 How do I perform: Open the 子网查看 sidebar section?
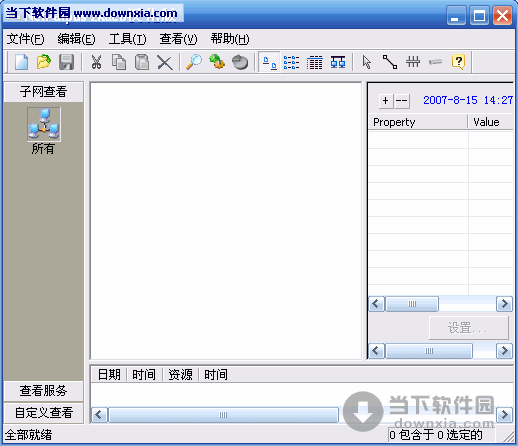(44, 92)
